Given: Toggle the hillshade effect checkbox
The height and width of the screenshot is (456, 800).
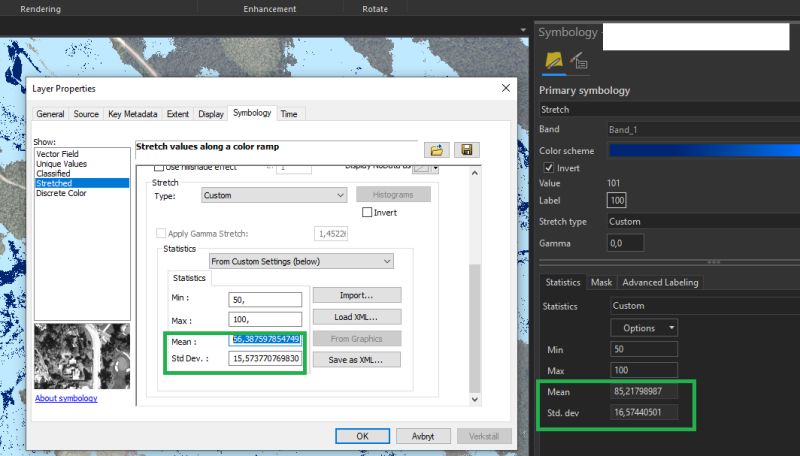Looking at the screenshot, I should [x=159, y=167].
